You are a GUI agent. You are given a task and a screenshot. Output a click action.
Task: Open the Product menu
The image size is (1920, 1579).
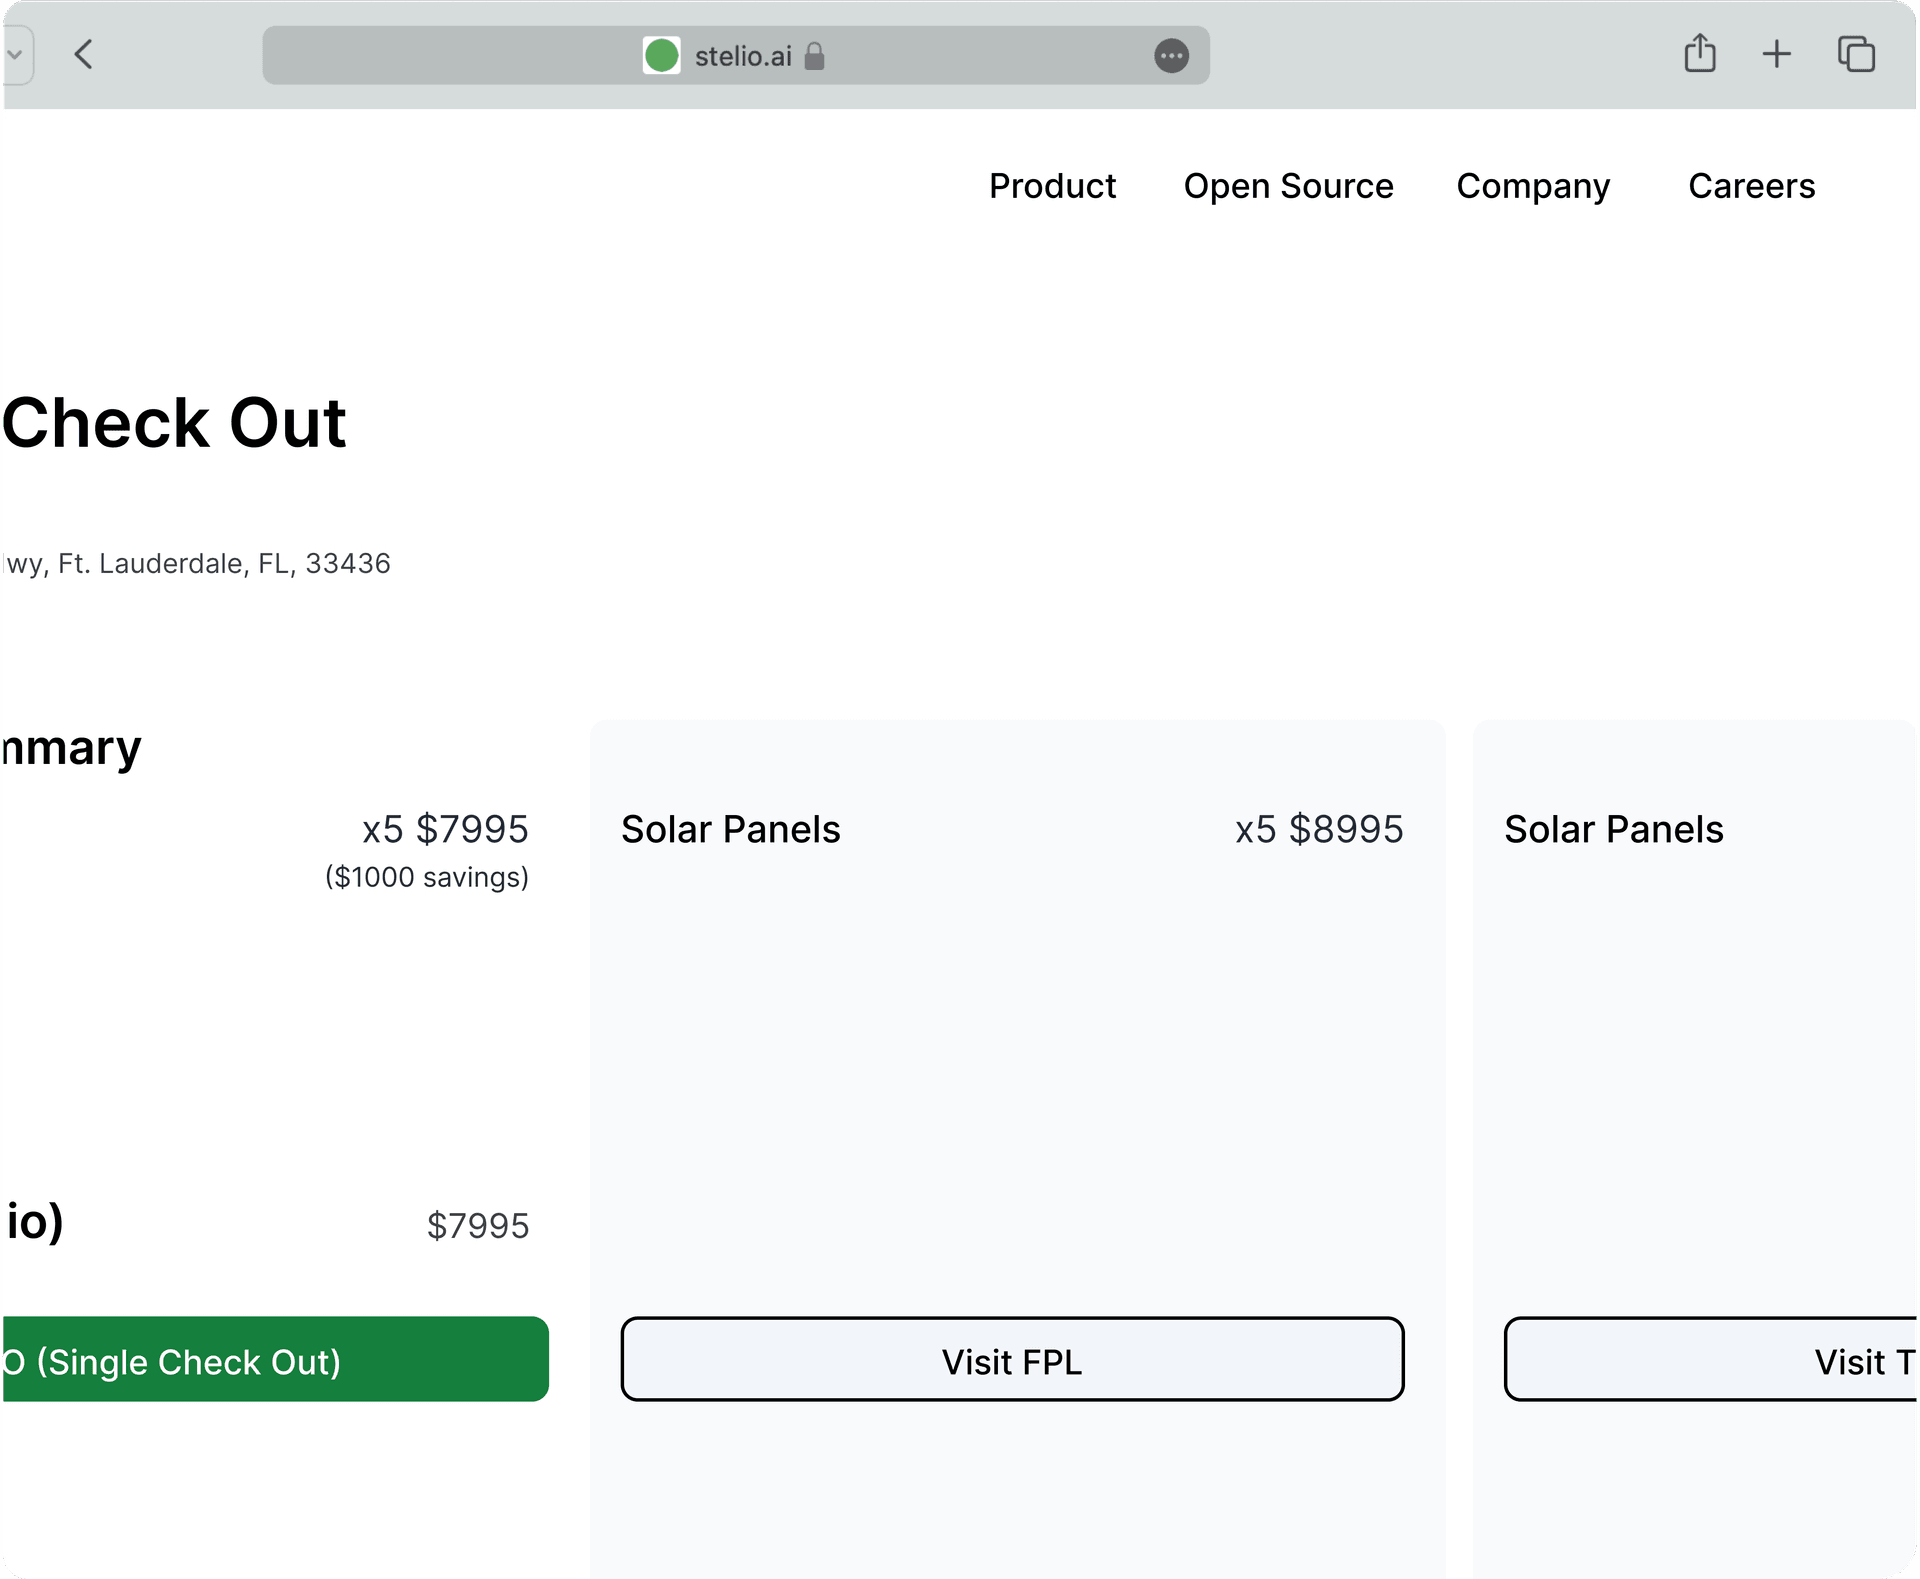[1052, 186]
